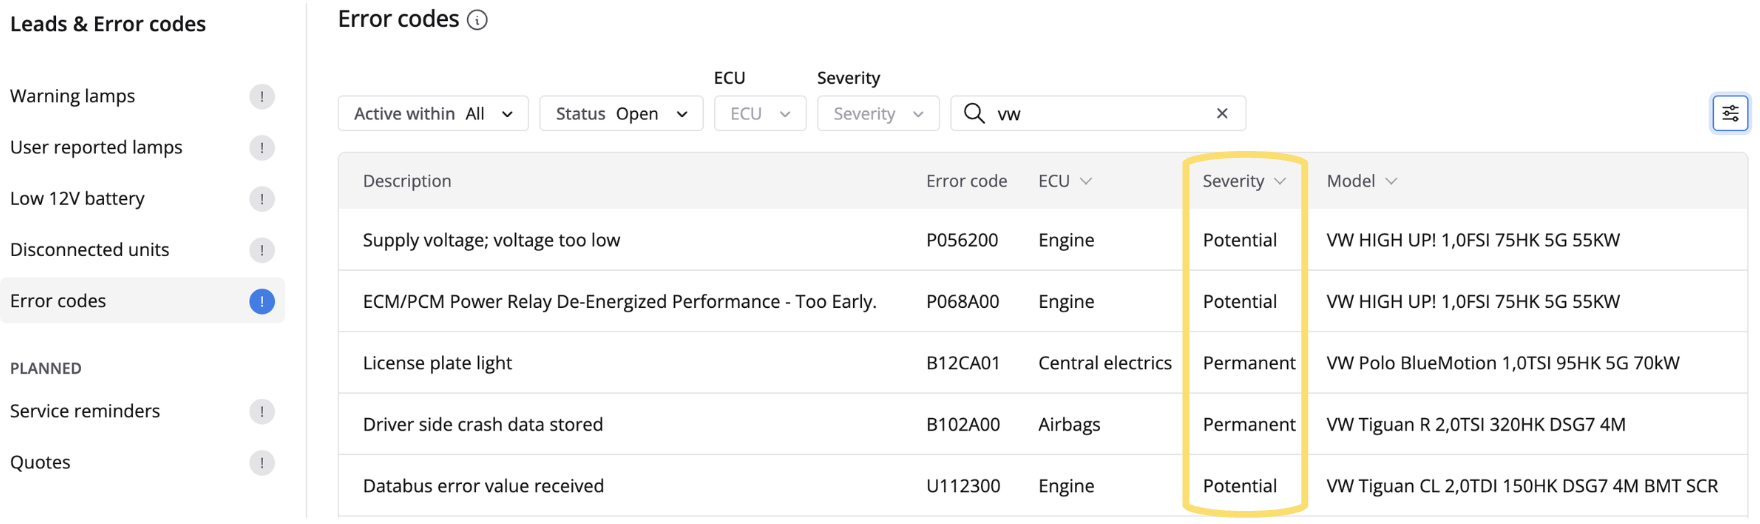Click the alert badge next to Low 12V battery

click(x=261, y=199)
